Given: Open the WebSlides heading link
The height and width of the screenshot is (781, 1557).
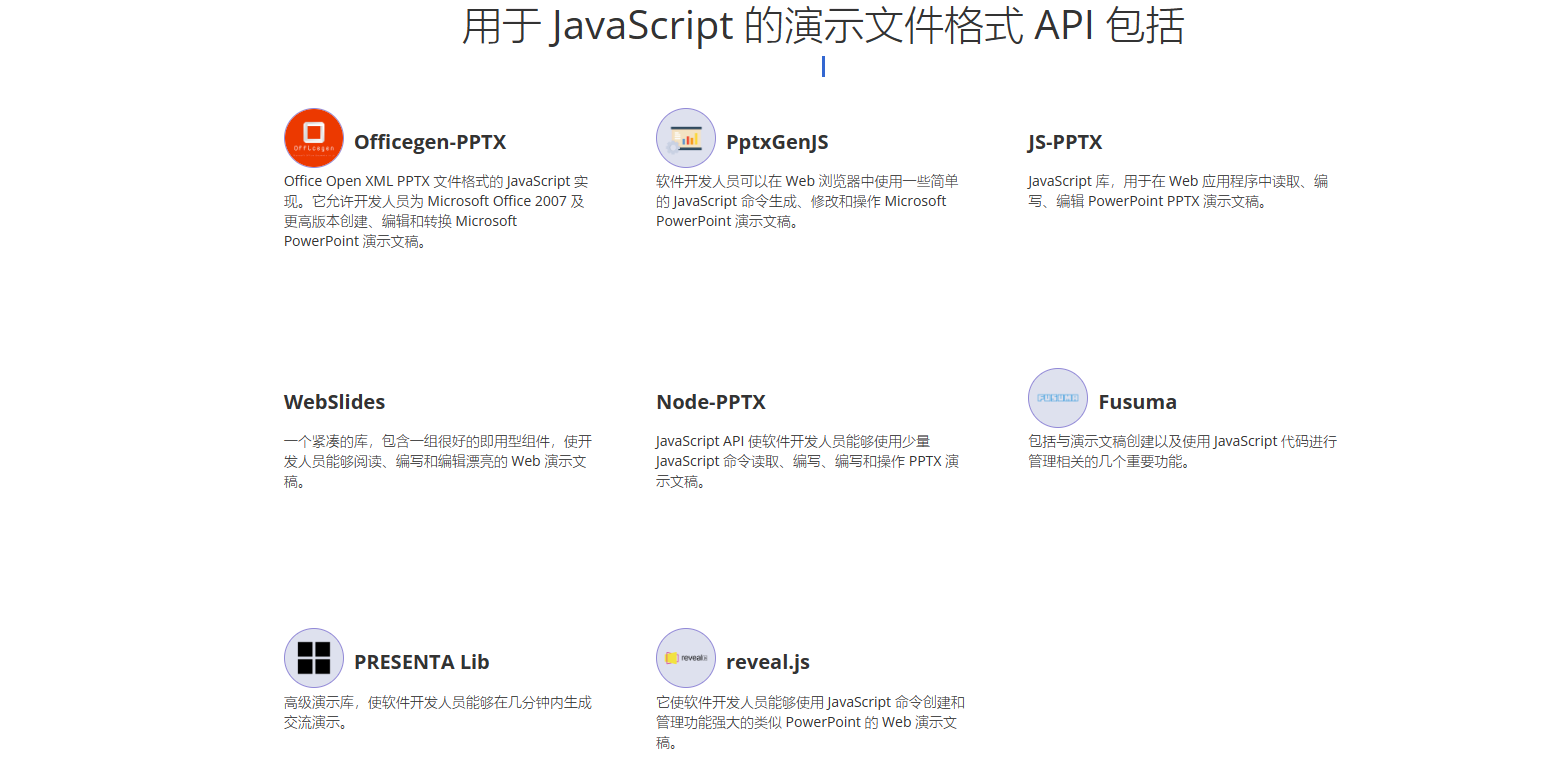Looking at the screenshot, I should 334,402.
